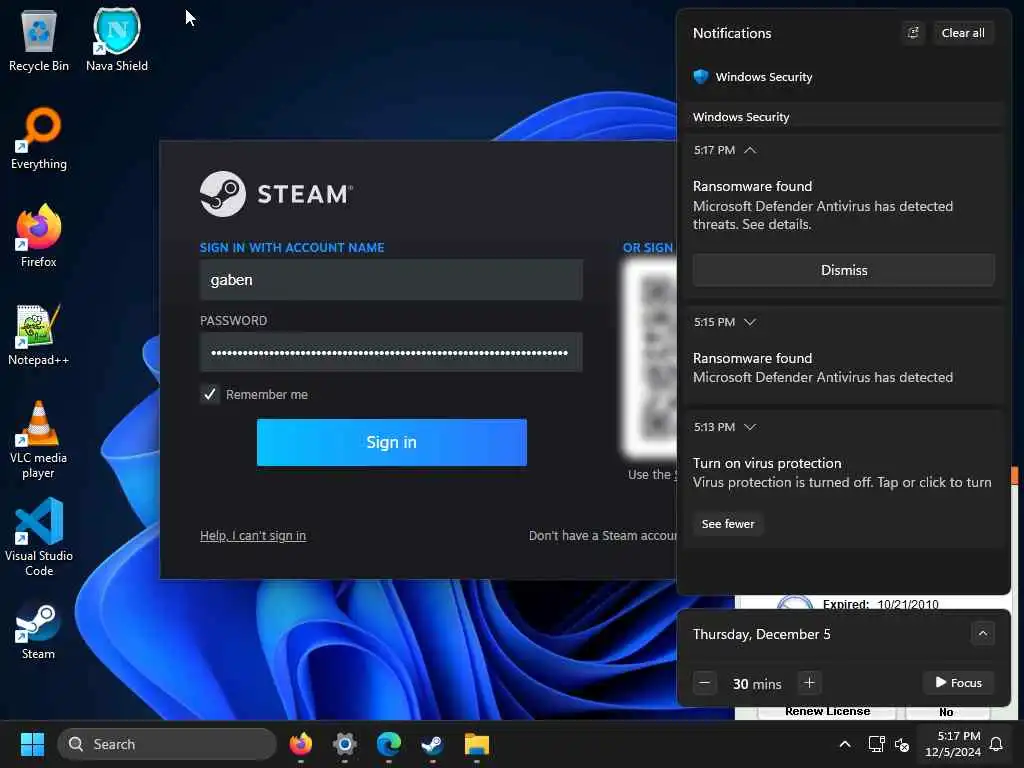Click the network icon in system tray

(876, 744)
